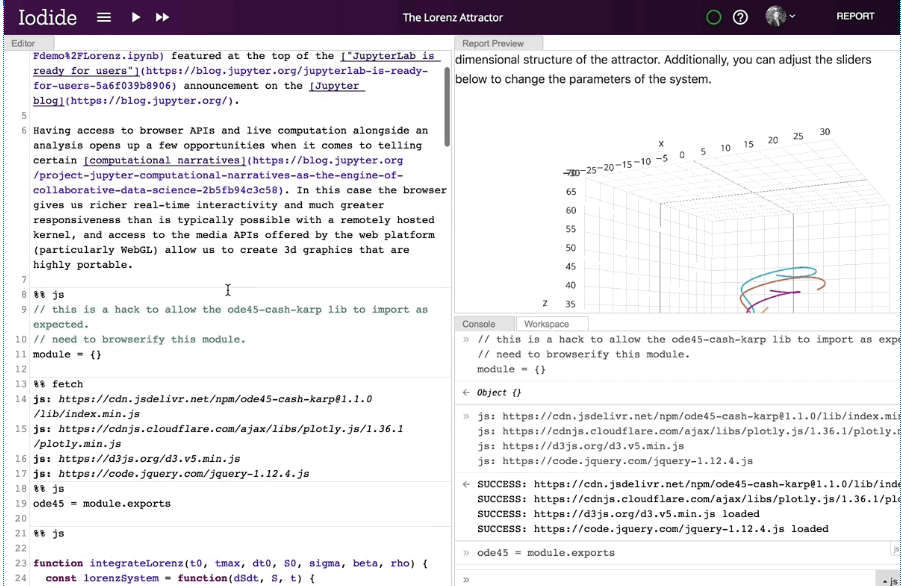Click the editor pane vertical scrollbar
Screen dimensions: 902x586
pos(446,110)
